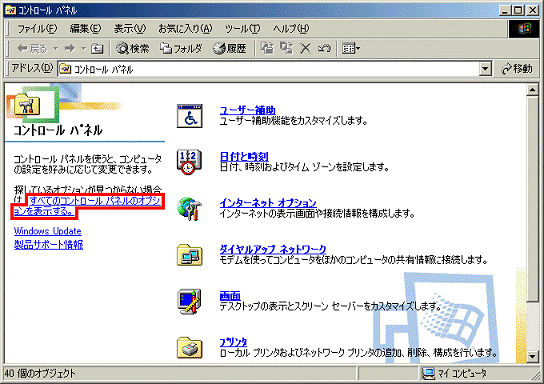Click the vertical scrollbar thumb
The image size is (544, 384).
point(532,199)
